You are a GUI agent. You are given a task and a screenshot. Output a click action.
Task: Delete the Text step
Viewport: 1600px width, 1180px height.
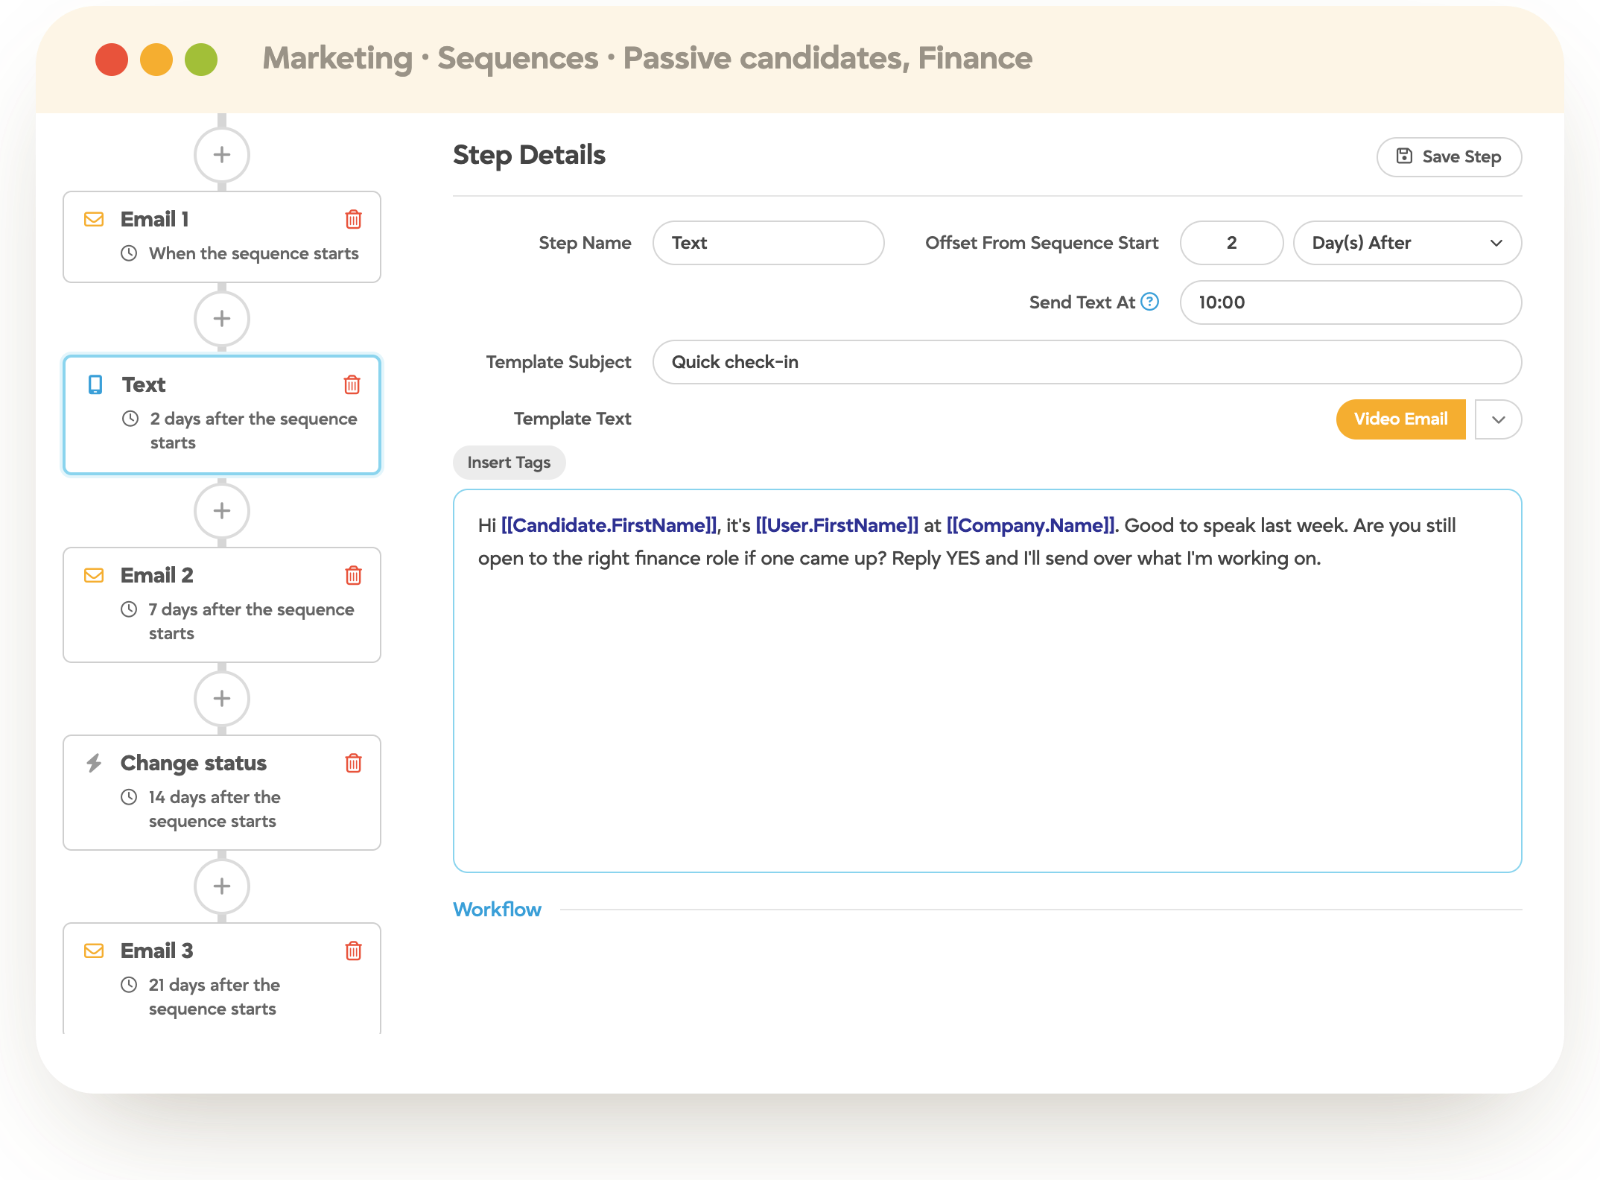352,385
